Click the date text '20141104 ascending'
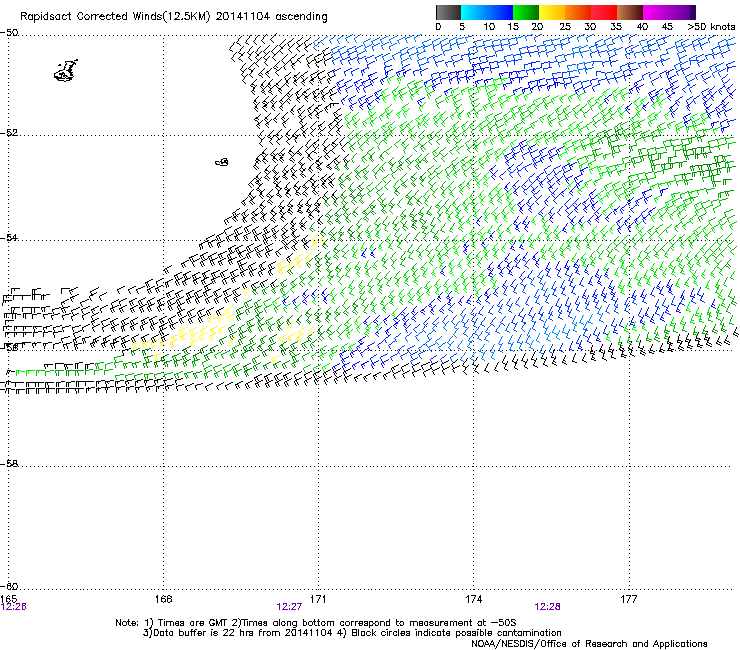This screenshot has width=740, height=650. pyautogui.click(x=271, y=17)
